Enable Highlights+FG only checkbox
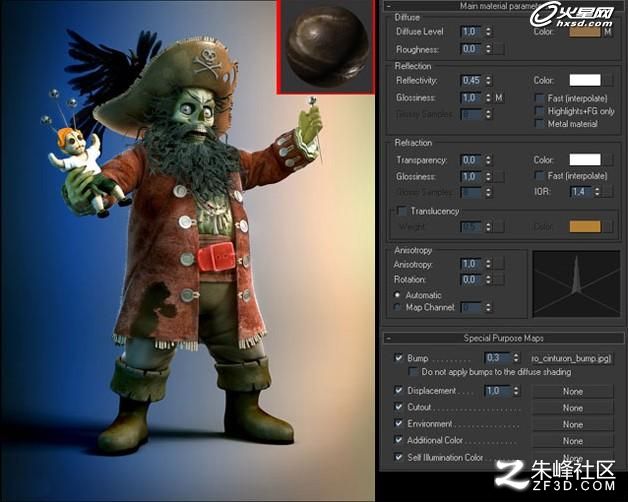628x502 pixels. coord(540,111)
